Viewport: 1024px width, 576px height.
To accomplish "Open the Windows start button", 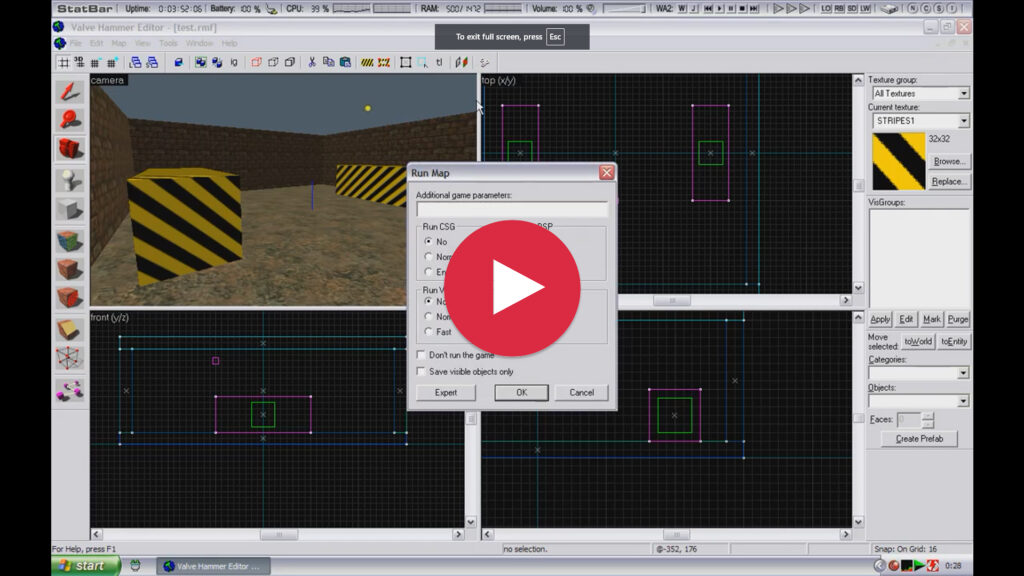I will [86, 566].
